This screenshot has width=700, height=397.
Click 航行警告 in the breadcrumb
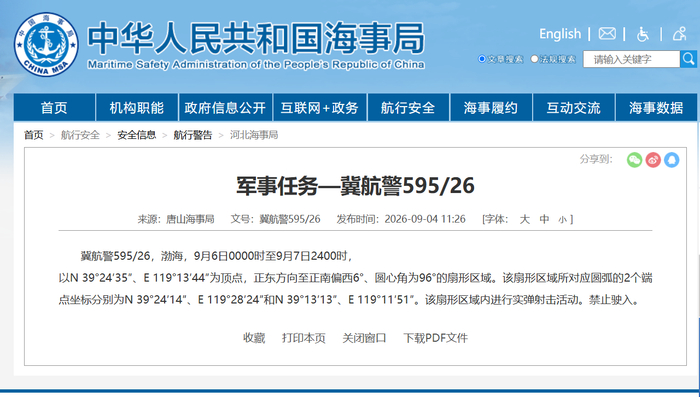tap(193, 135)
